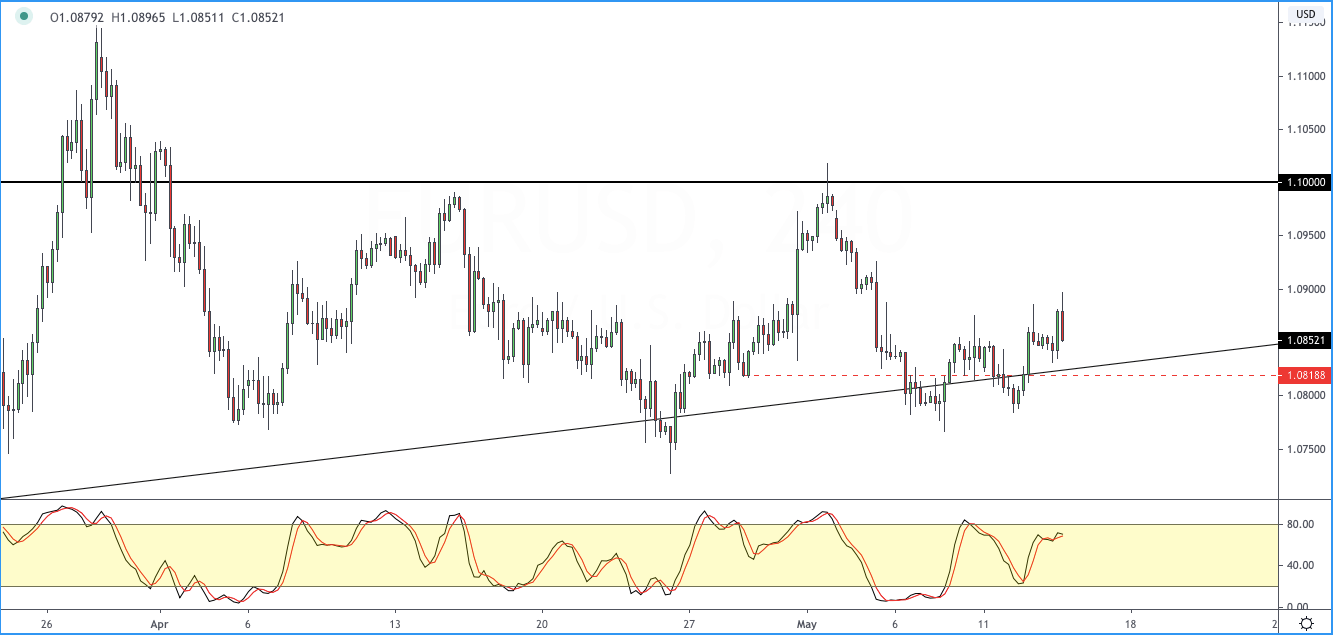
Task: Click the green market status dot
Action: tap(24, 17)
